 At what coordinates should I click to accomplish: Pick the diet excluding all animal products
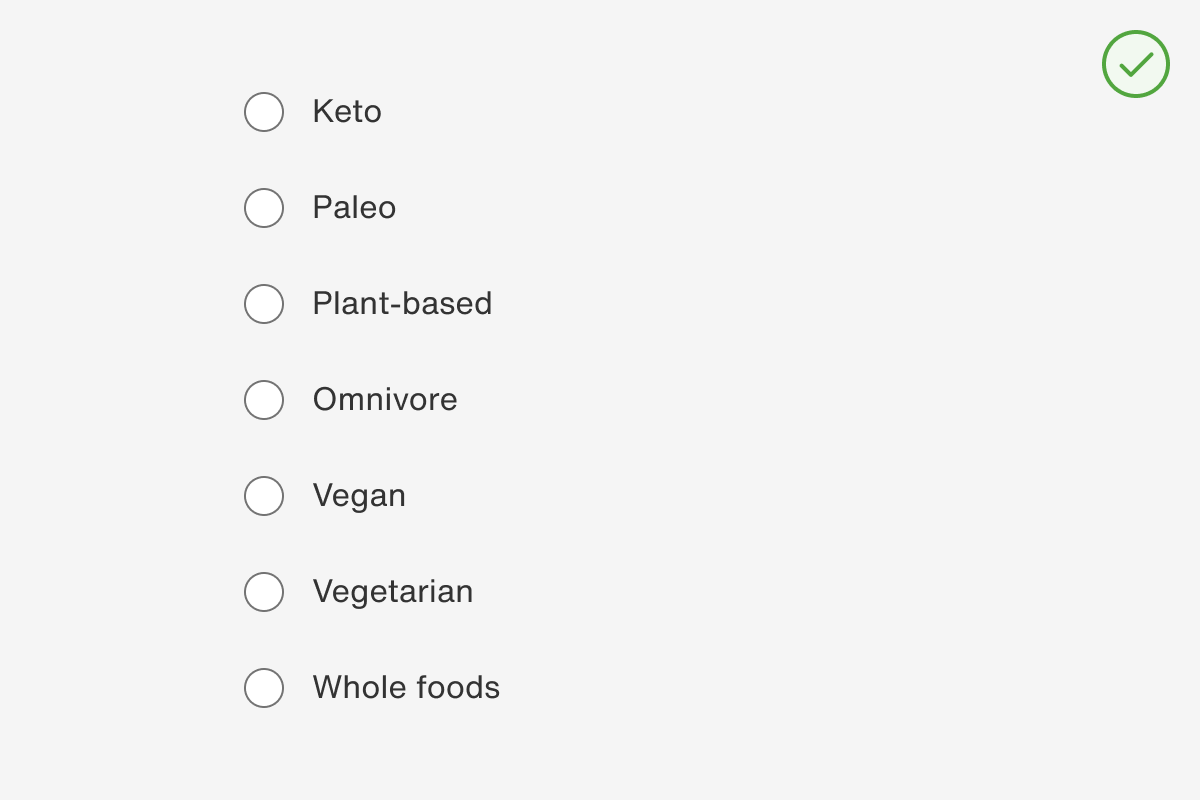click(x=264, y=496)
